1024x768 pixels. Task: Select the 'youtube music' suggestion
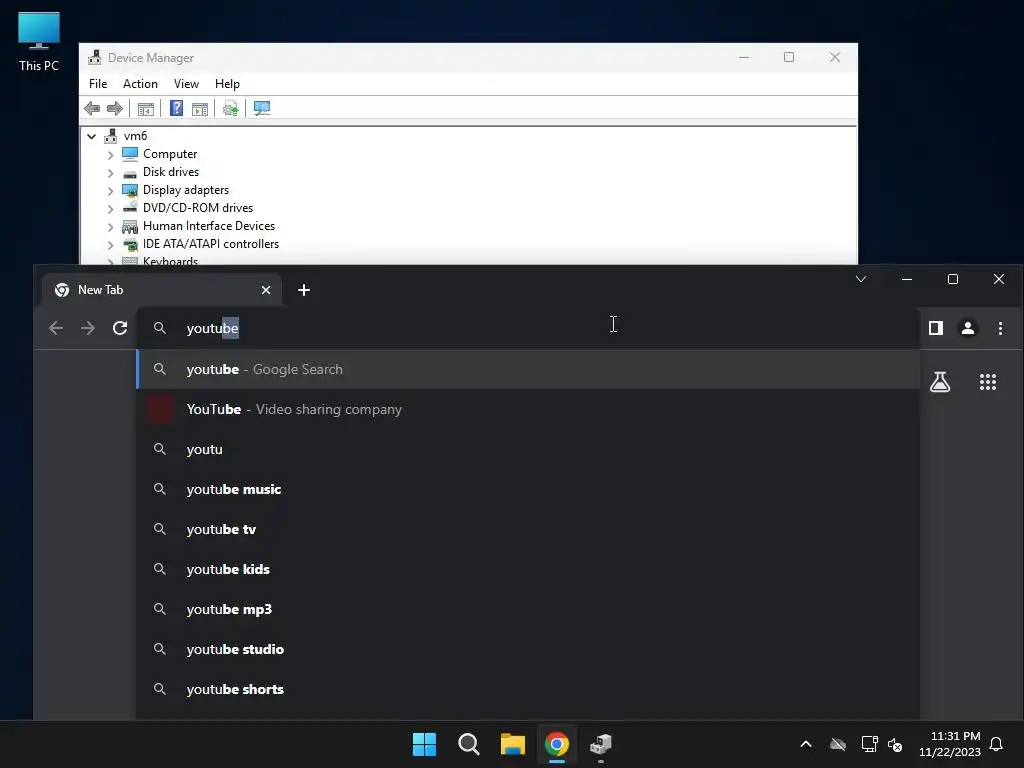pos(528,489)
